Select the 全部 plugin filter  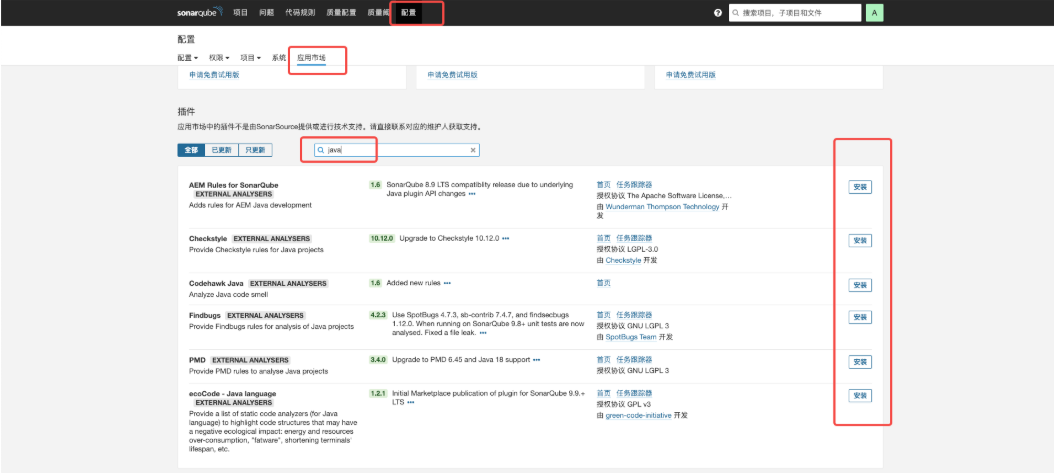[191, 150]
